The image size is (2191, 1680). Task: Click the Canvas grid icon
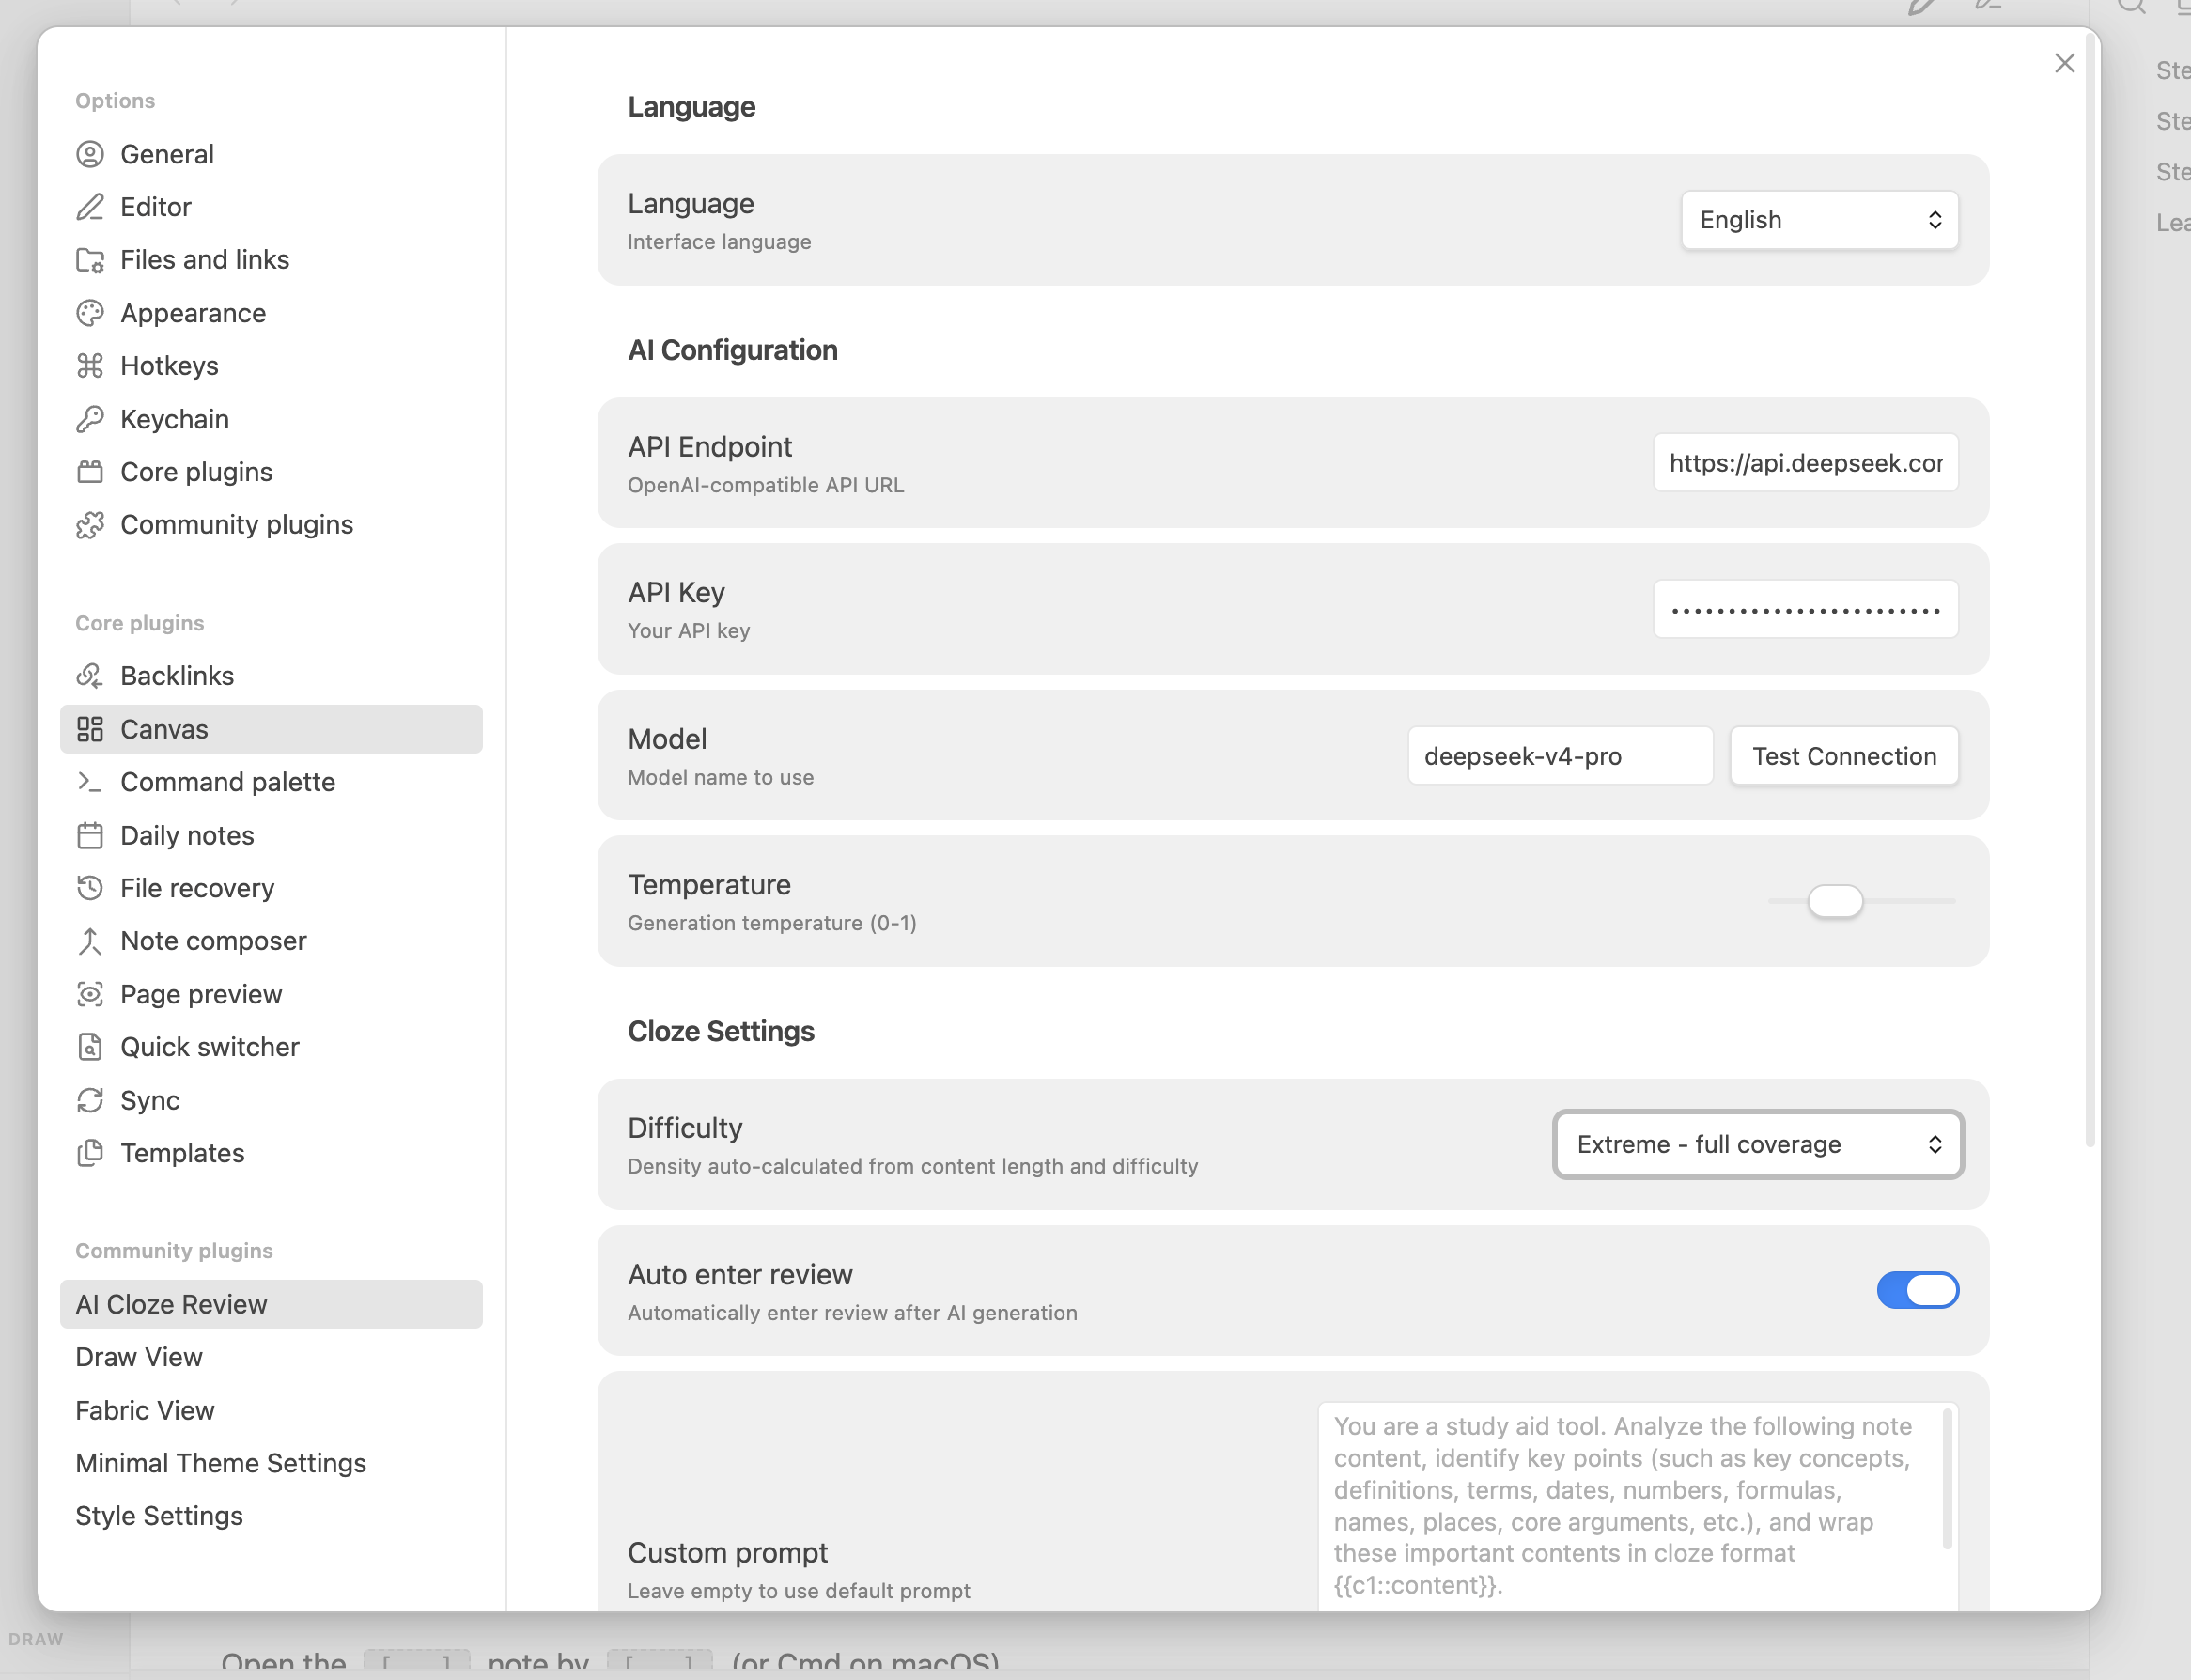coord(90,729)
